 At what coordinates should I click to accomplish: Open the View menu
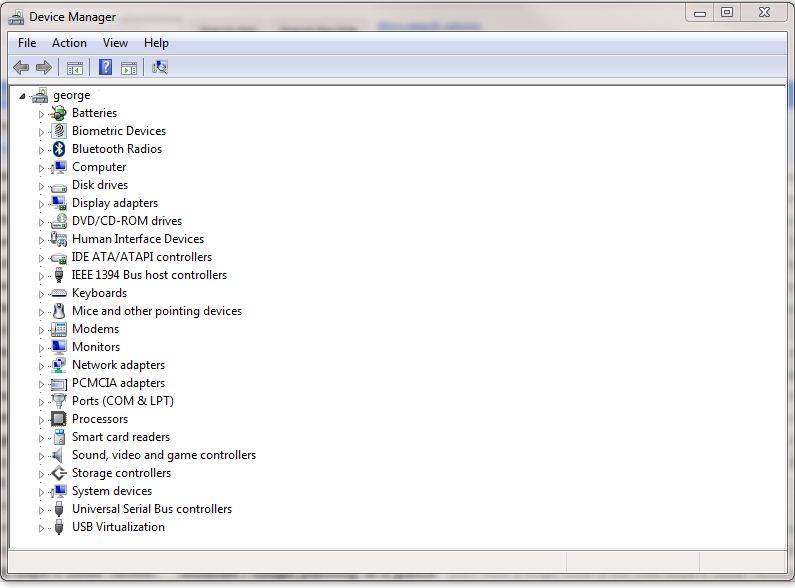click(x=115, y=43)
